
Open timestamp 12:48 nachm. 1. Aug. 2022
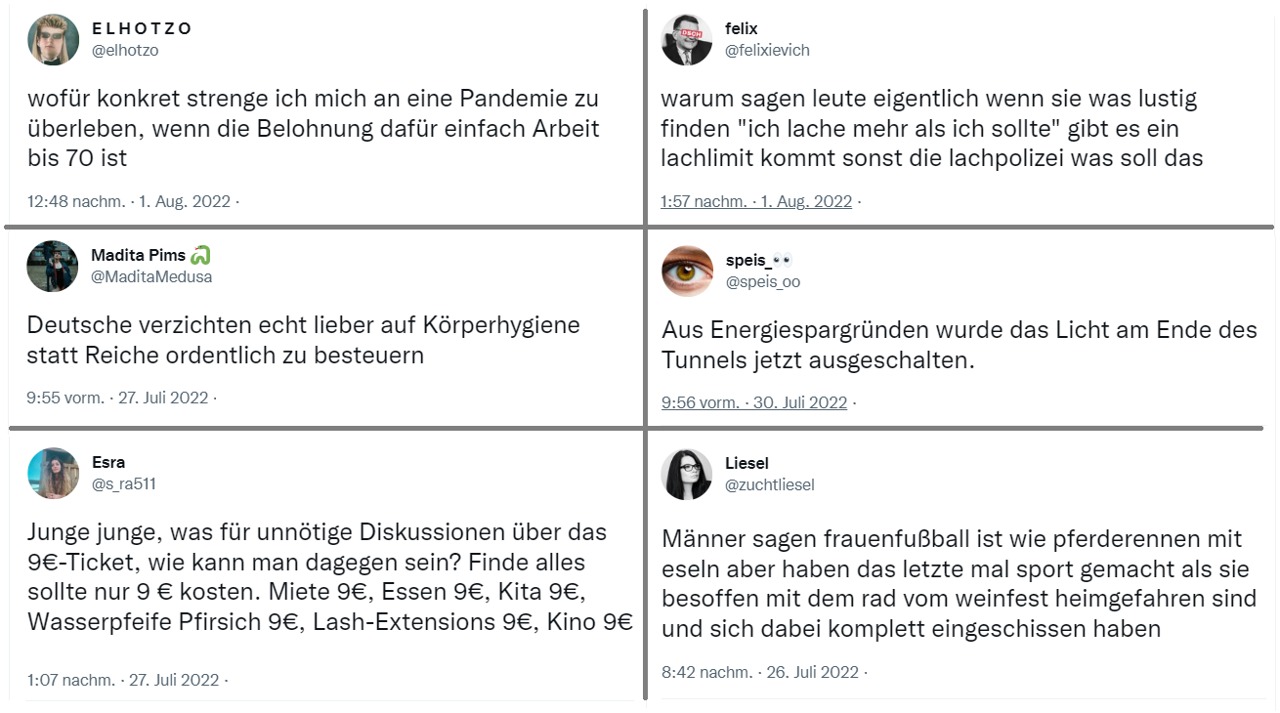[129, 201]
